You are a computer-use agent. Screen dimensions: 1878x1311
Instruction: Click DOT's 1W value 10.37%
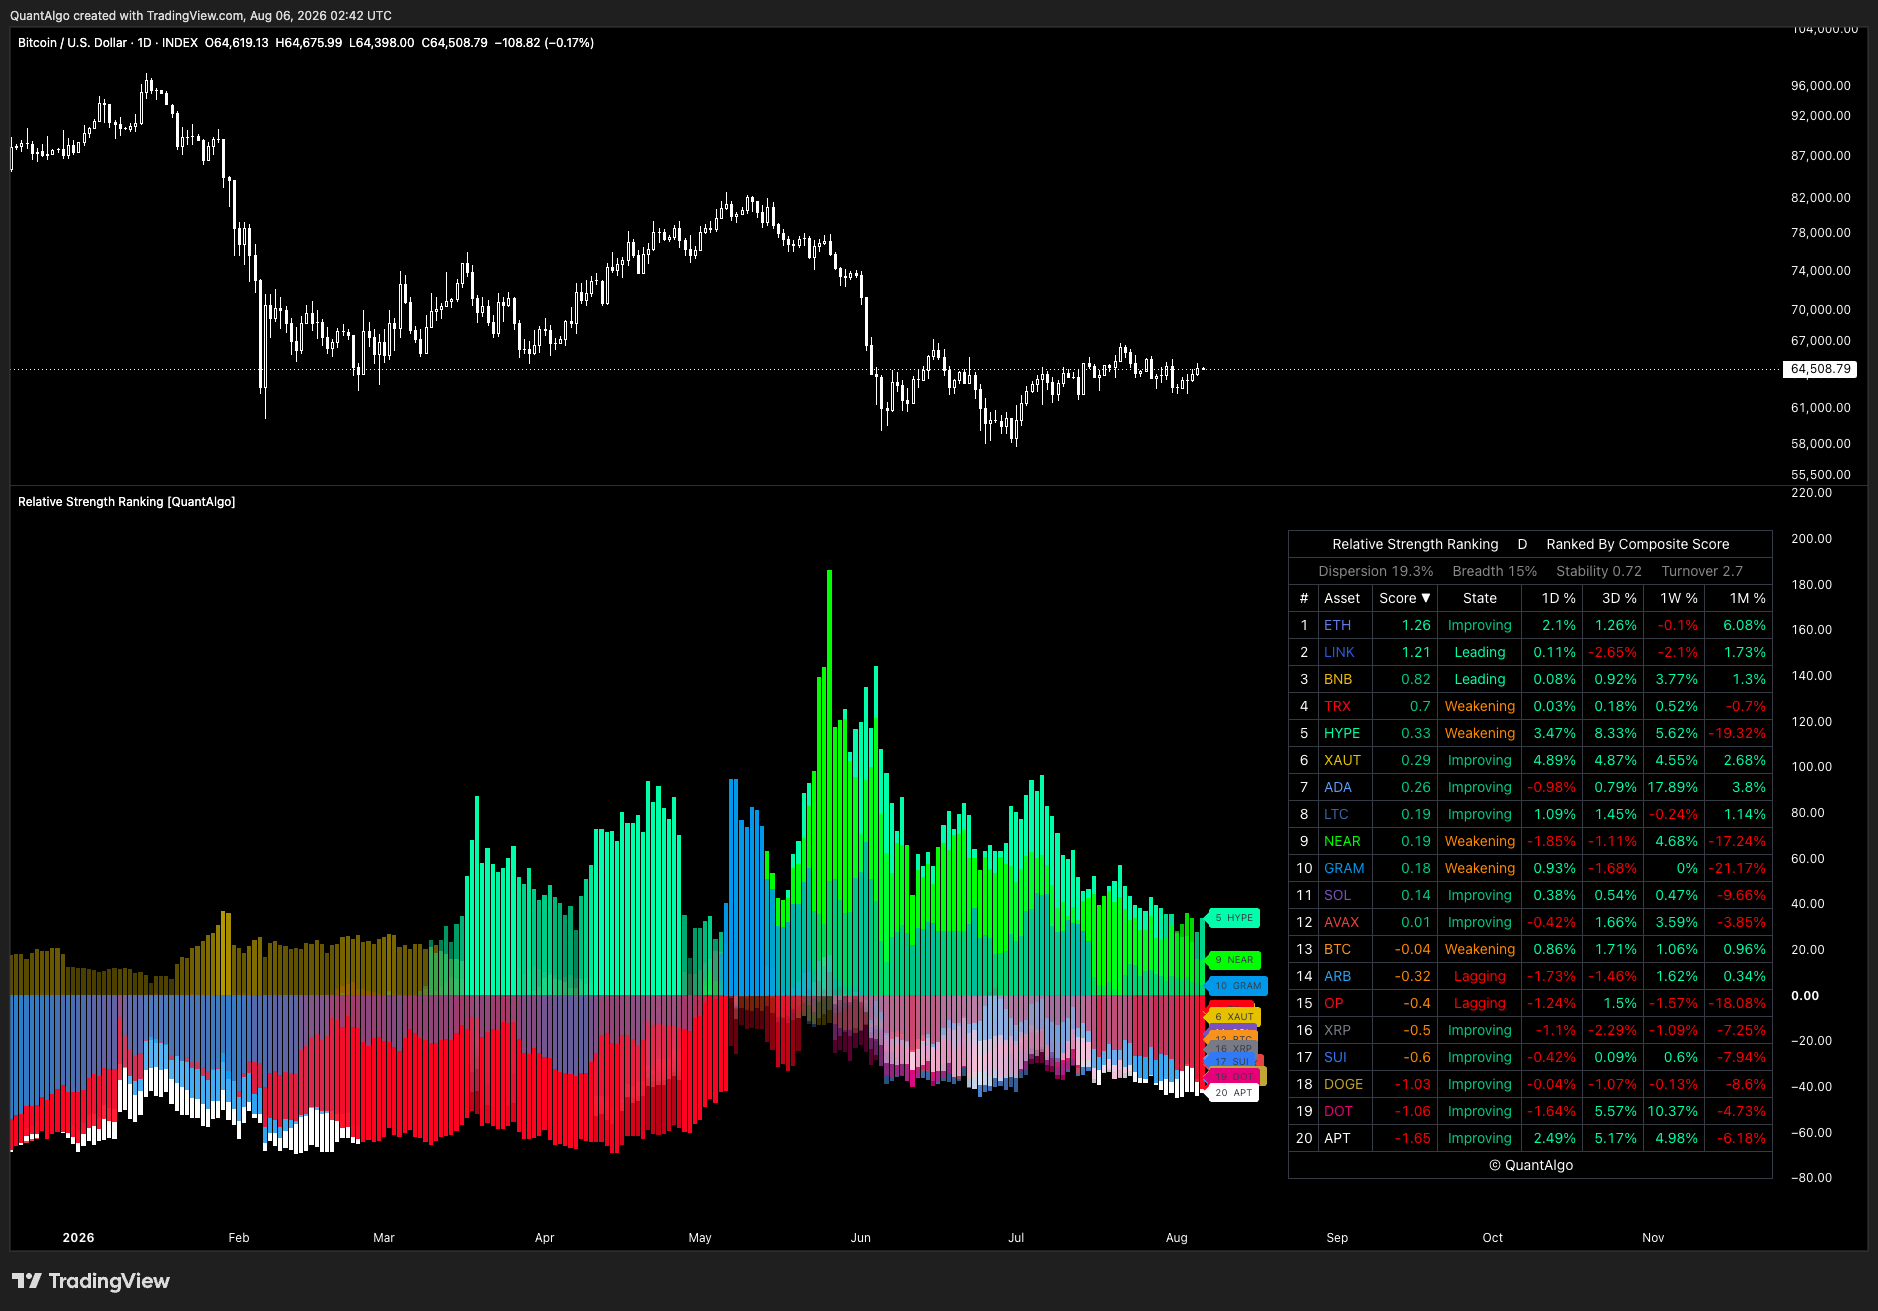click(x=1673, y=1111)
